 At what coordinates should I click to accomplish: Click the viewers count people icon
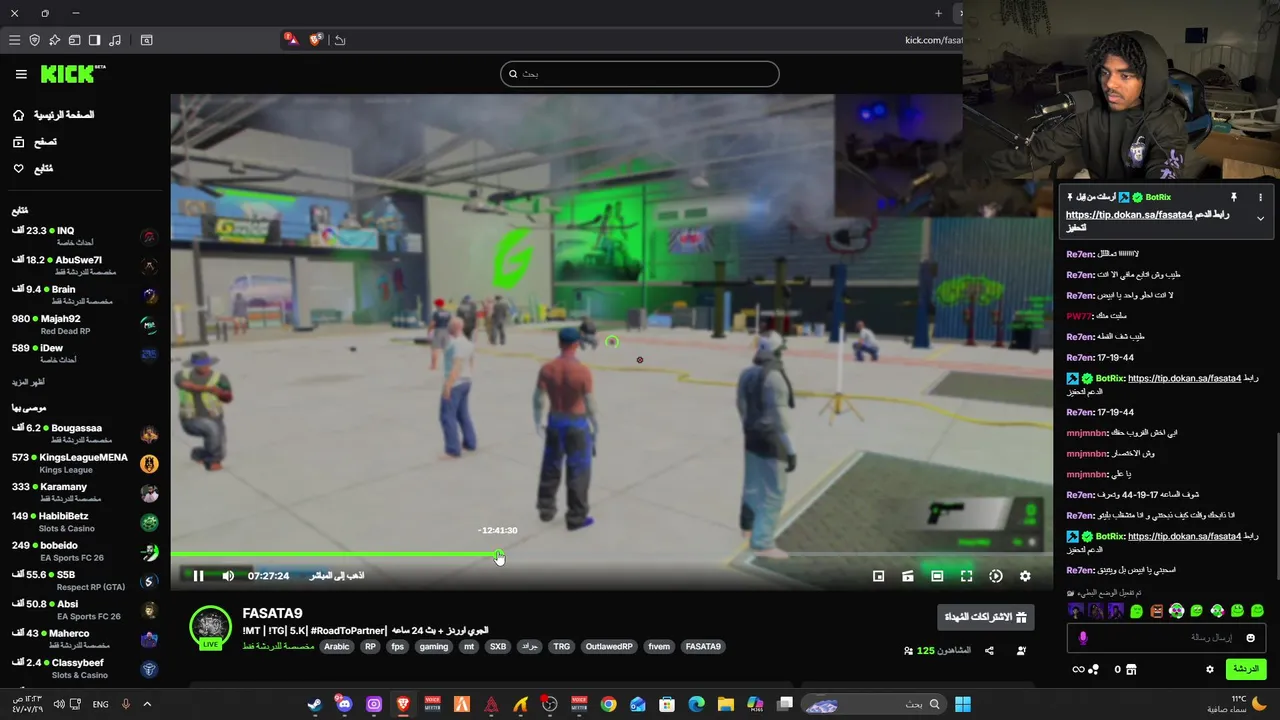[x=908, y=651]
